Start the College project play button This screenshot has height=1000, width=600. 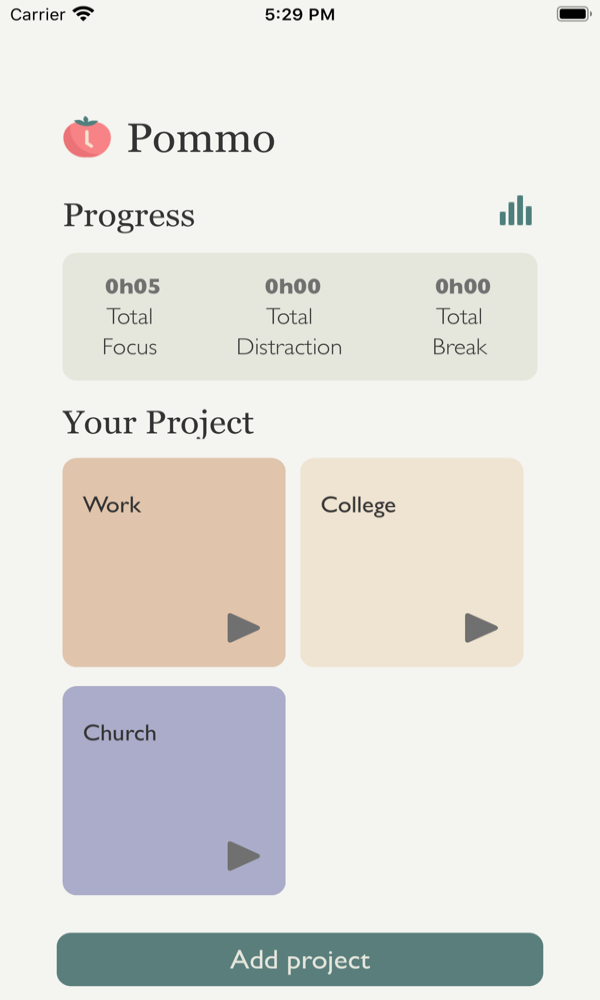coord(481,628)
